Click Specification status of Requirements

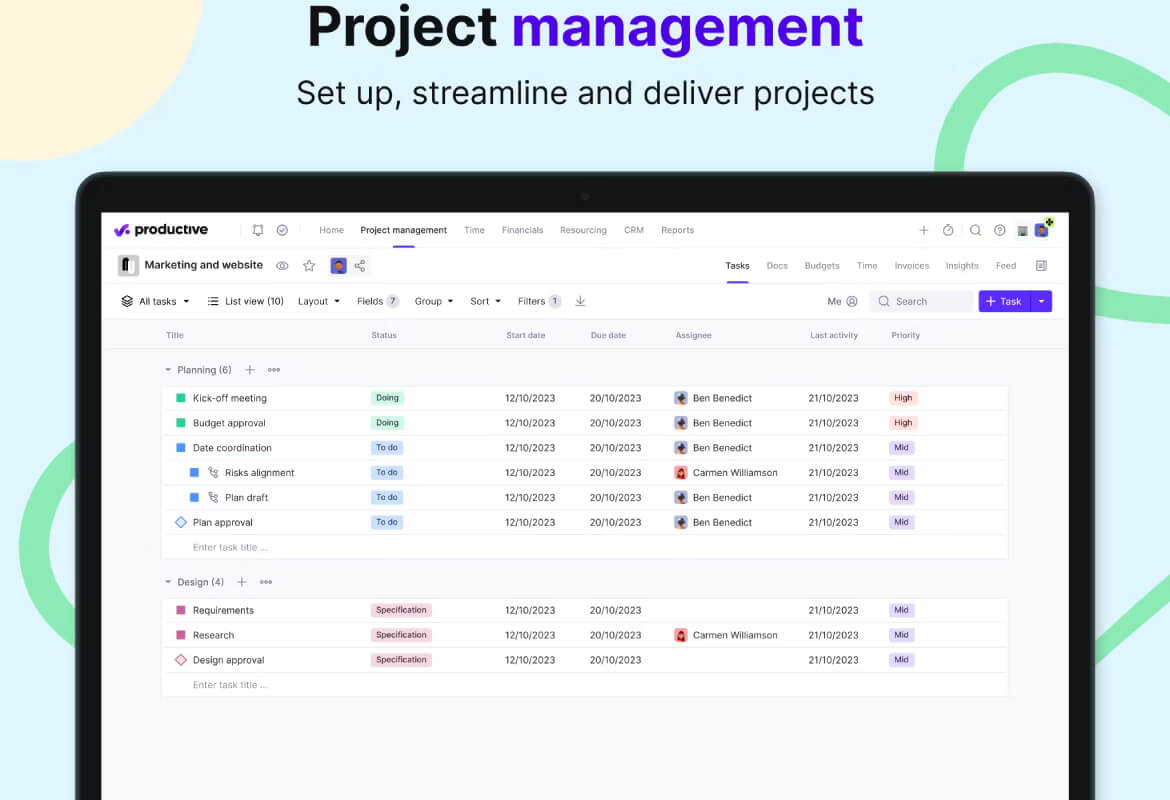401,610
